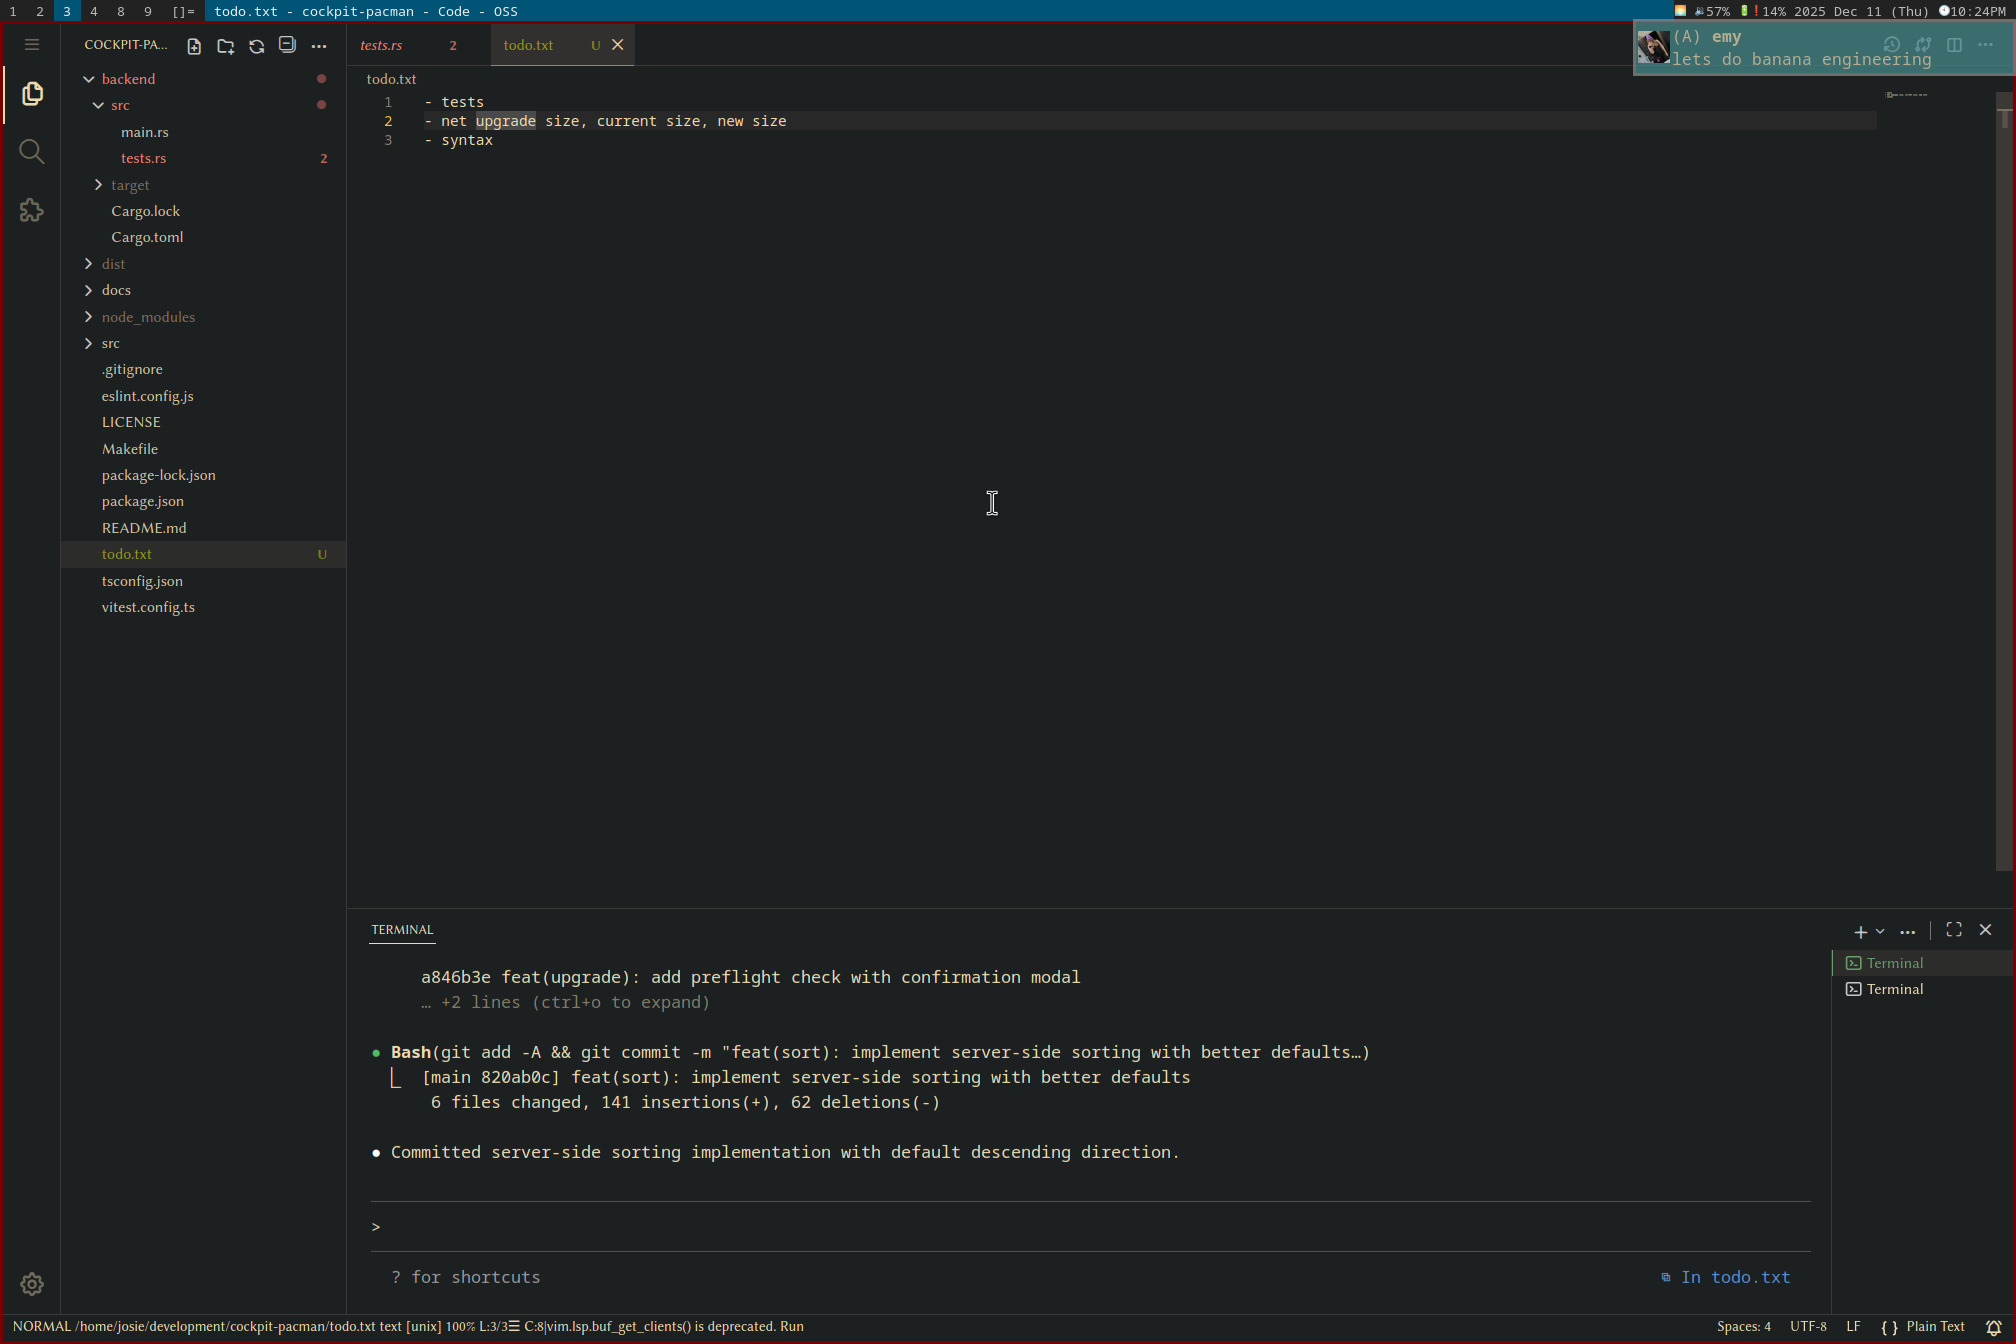Open the Manage settings gear

[x=32, y=1284]
